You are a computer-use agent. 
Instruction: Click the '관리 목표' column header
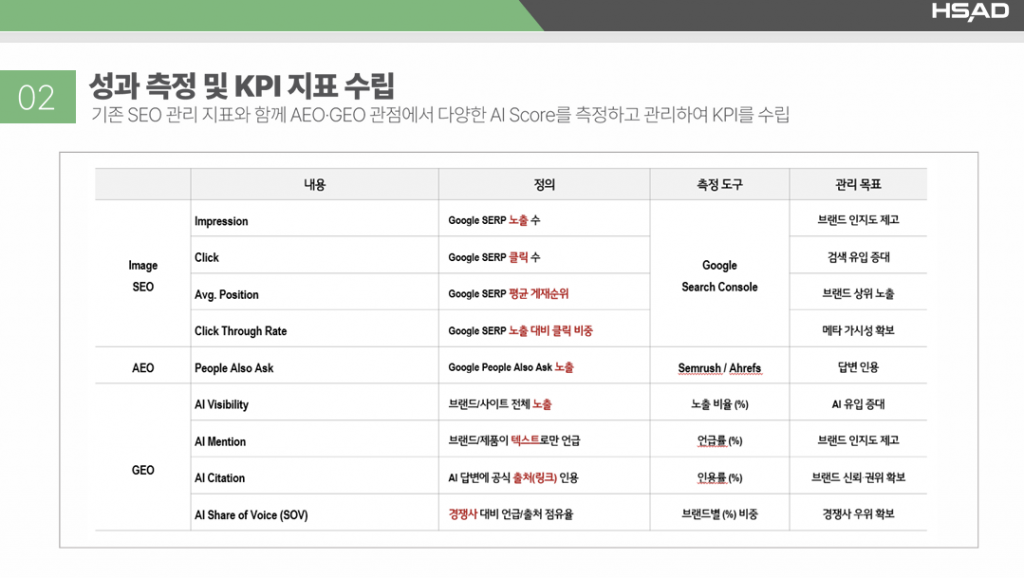[858, 185]
